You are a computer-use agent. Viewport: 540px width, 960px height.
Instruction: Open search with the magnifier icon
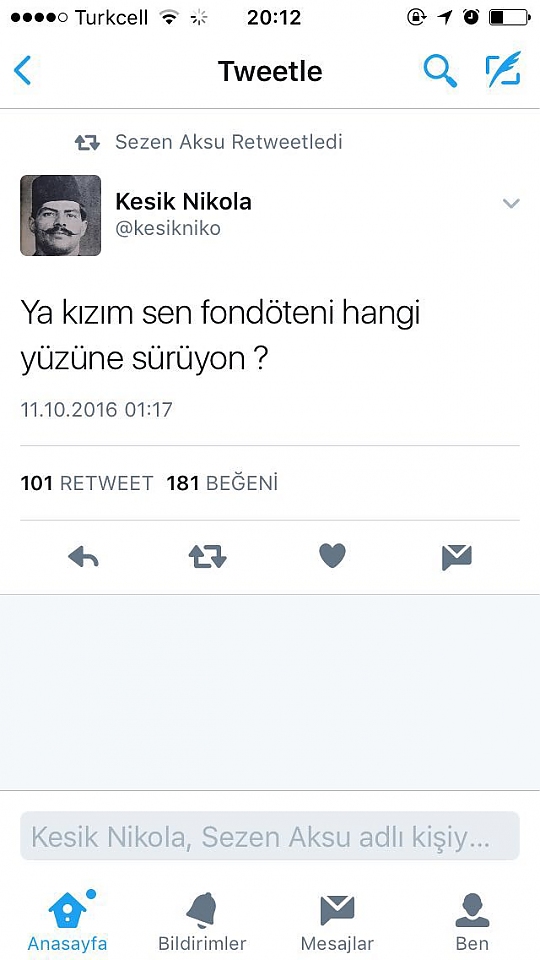[x=440, y=70]
